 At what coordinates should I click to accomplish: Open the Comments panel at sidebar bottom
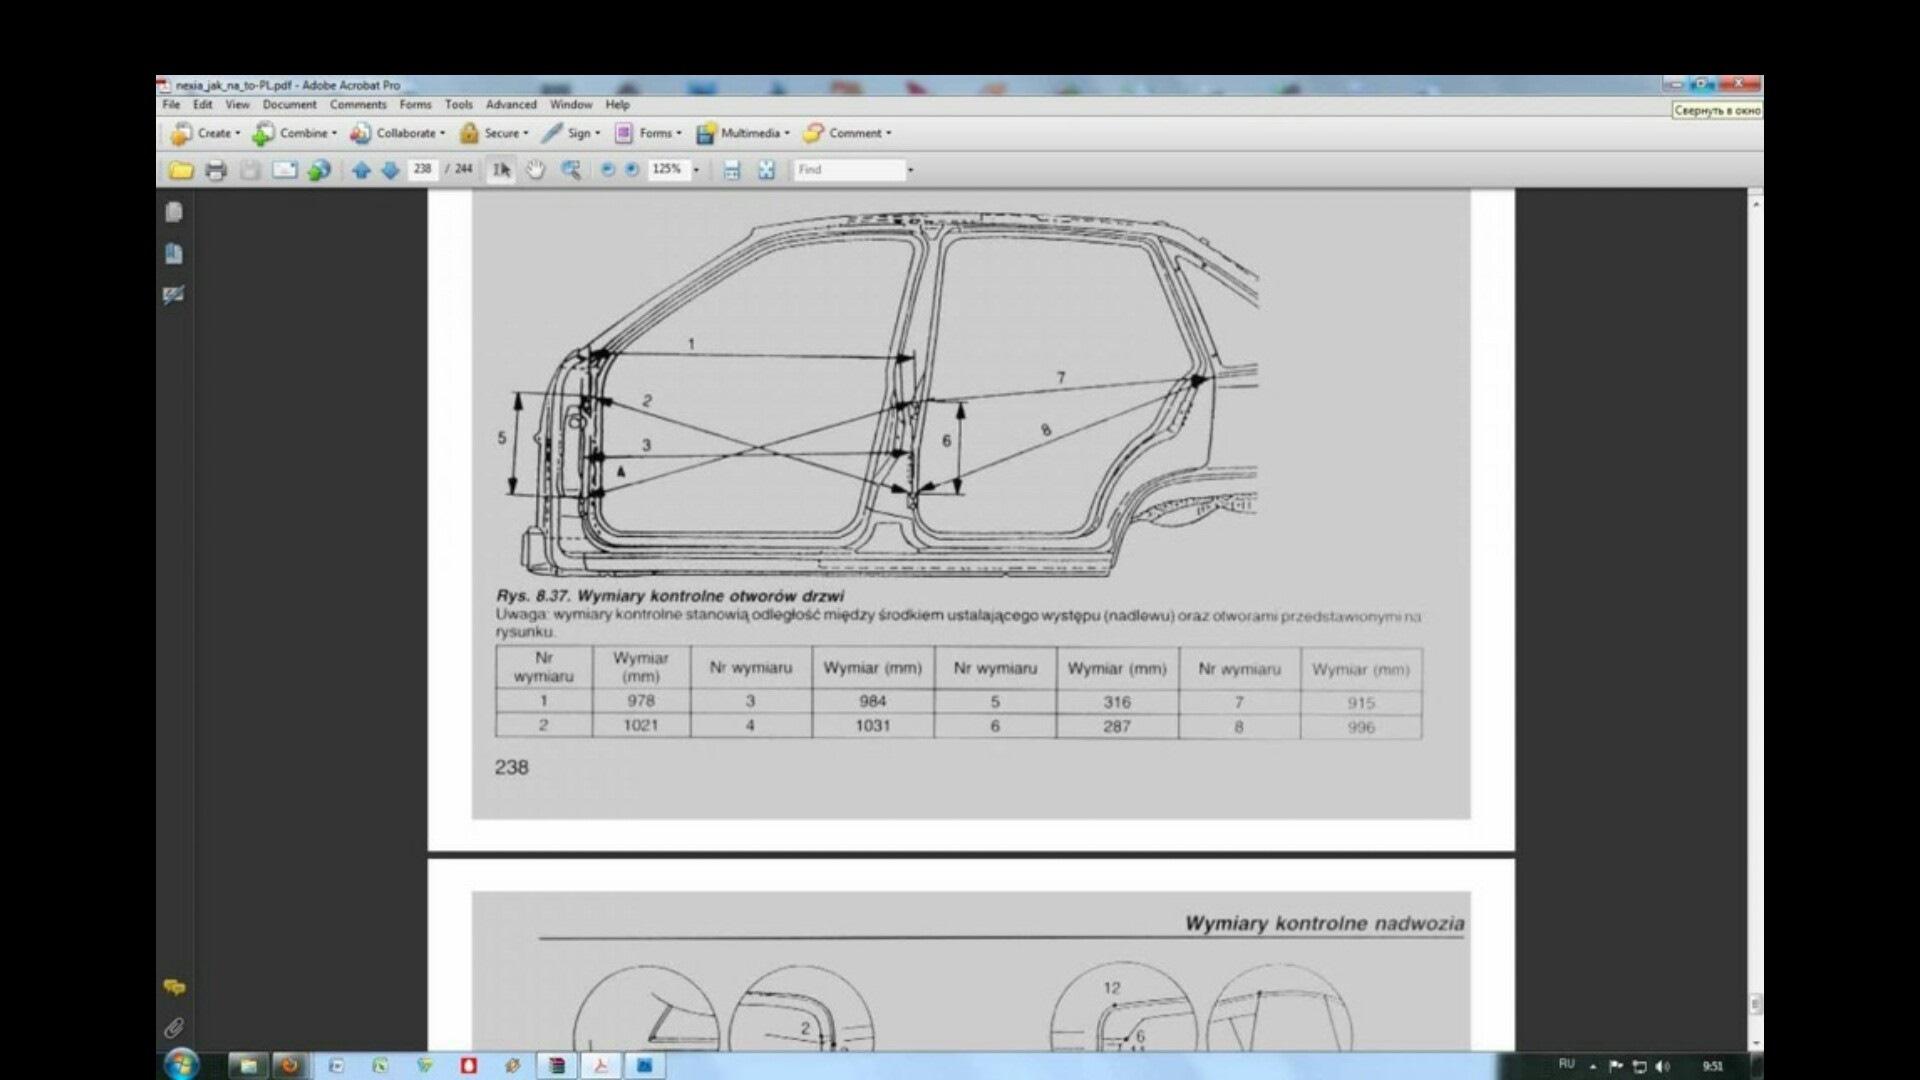point(174,987)
